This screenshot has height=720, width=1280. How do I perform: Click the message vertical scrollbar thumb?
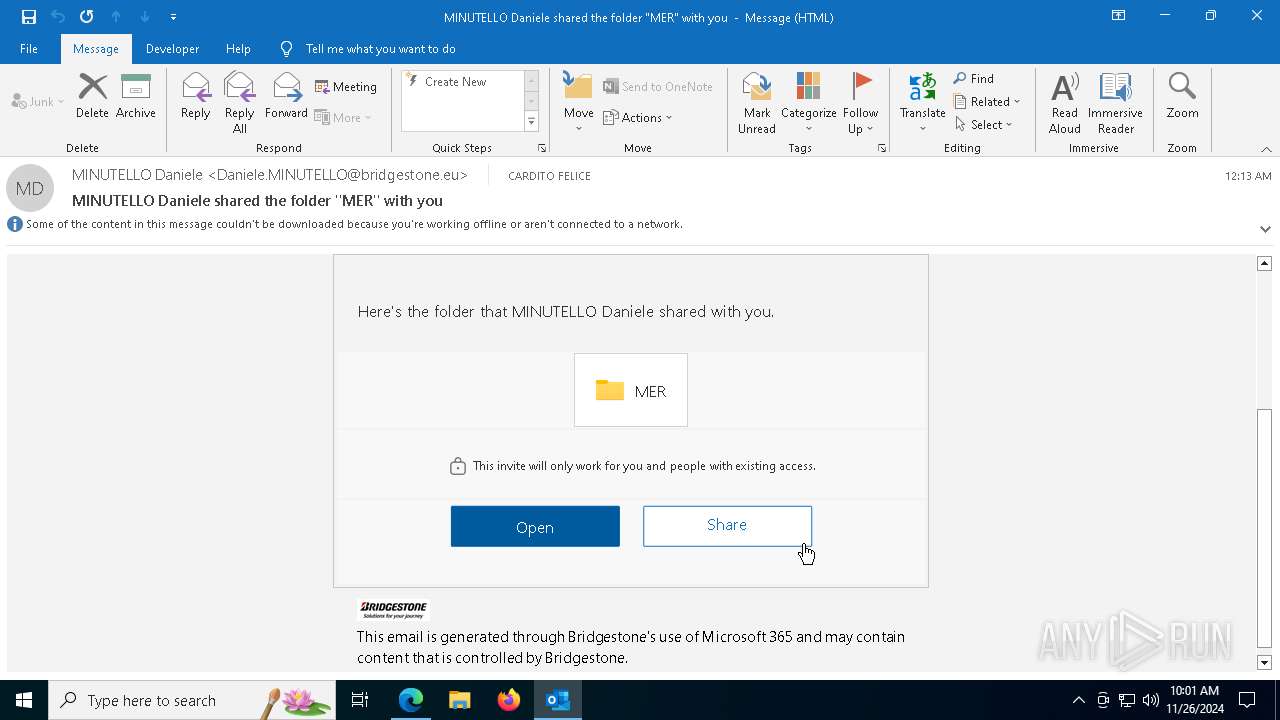pos(1264,529)
